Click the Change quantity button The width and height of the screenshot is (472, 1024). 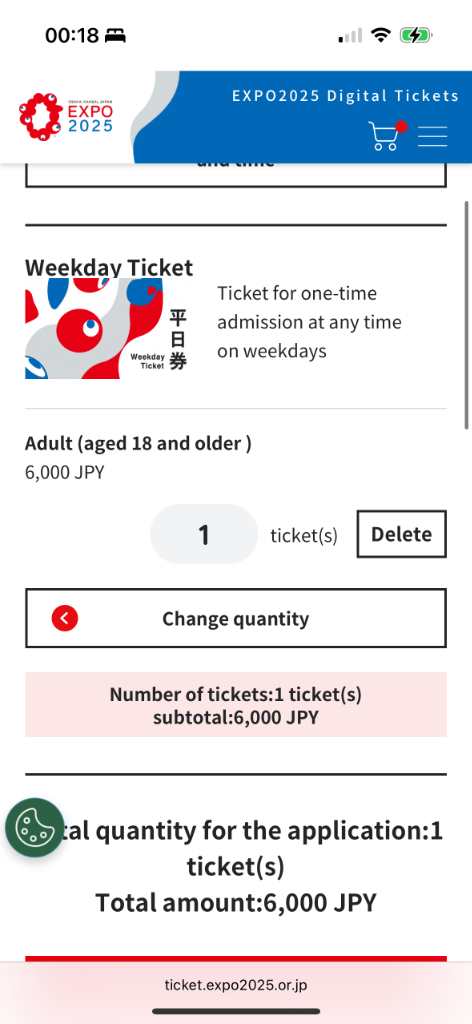tap(236, 618)
